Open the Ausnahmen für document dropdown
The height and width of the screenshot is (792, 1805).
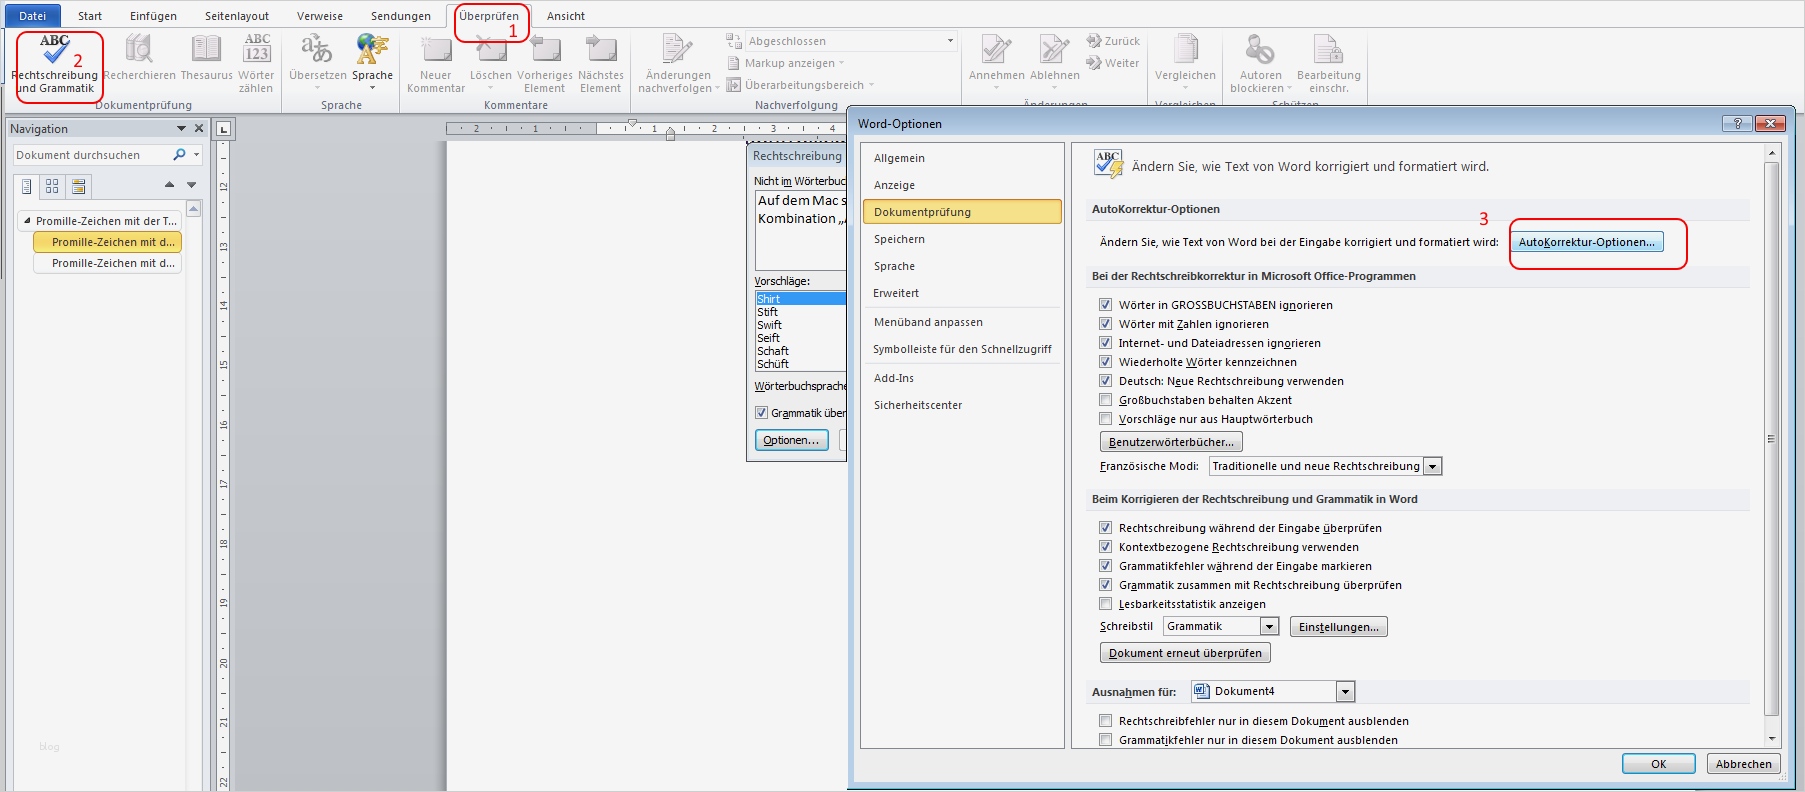click(1346, 691)
